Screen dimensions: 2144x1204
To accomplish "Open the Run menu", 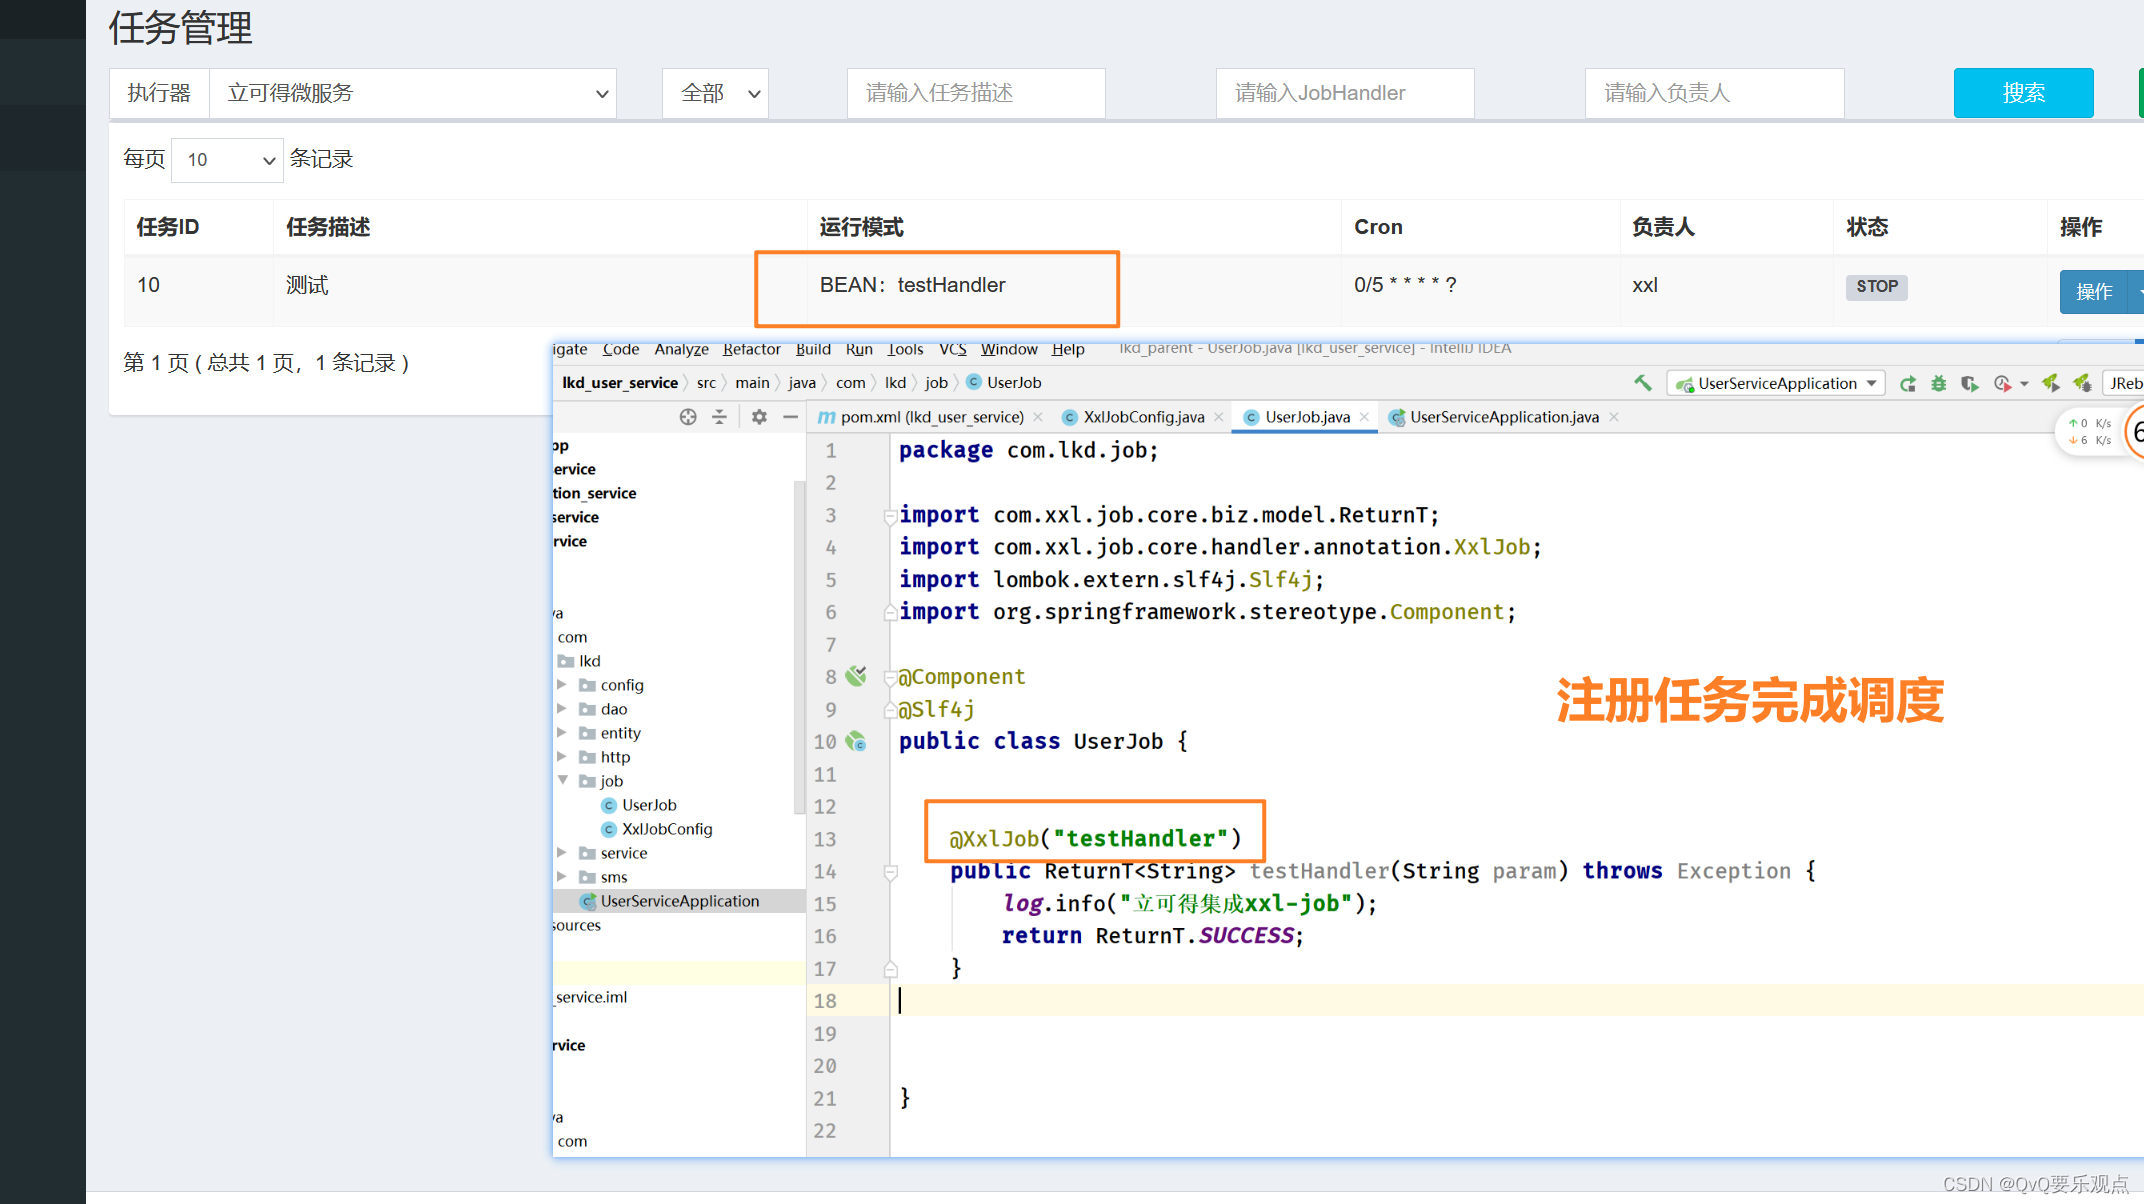I will click(859, 349).
